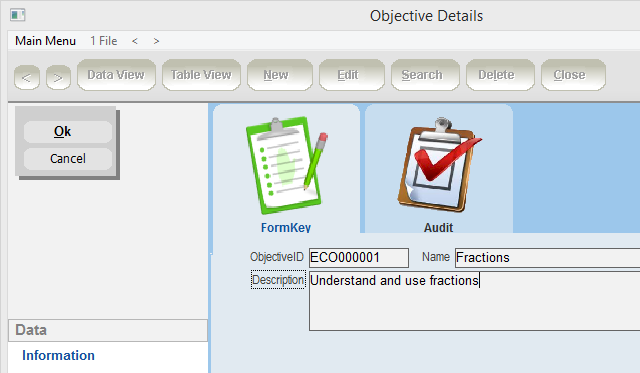Click the menu bar '<' item

click(135, 41)
